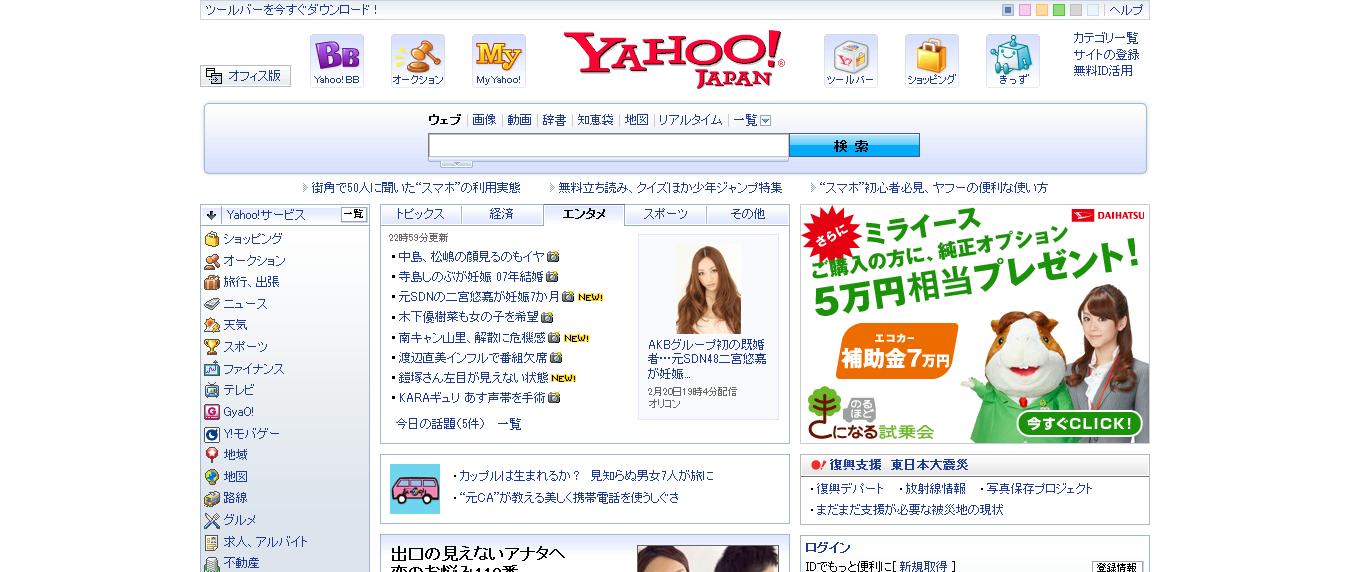This screenshot has width=1349, height=572.
Task: Open the ヘルプ link at top right
Action: (x=1126, y=10)
